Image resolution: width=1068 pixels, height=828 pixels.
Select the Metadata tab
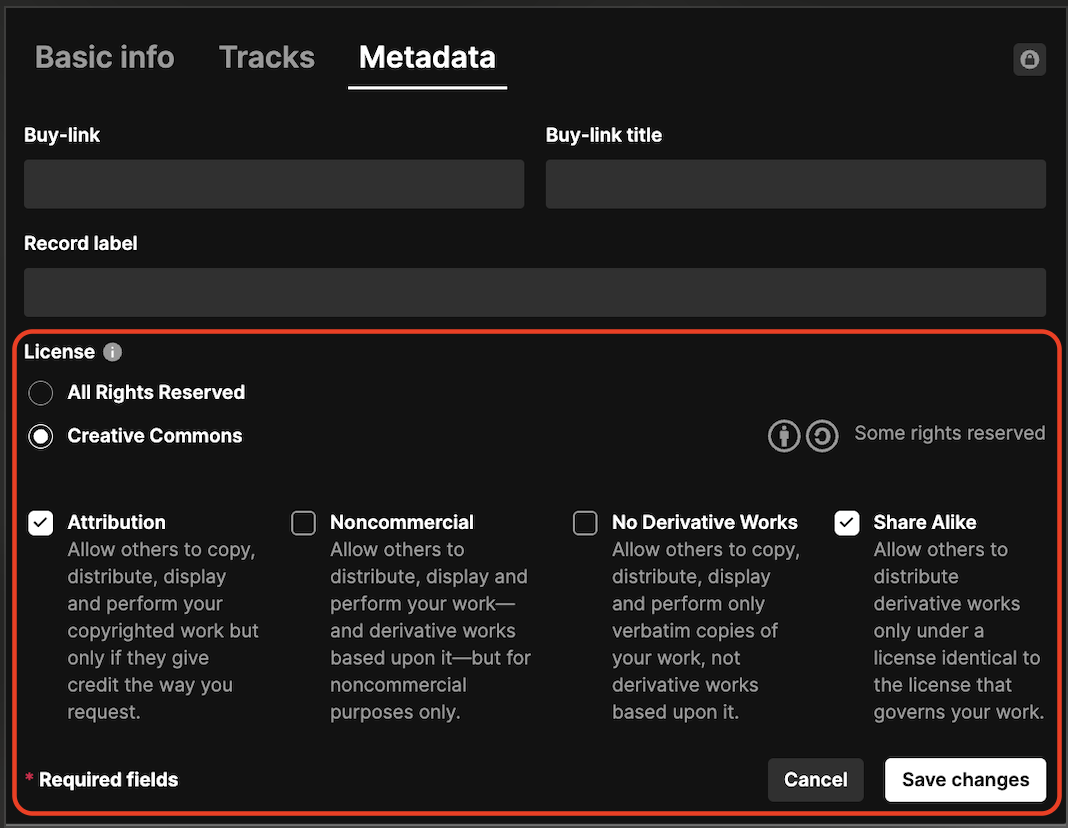(427, 57)
